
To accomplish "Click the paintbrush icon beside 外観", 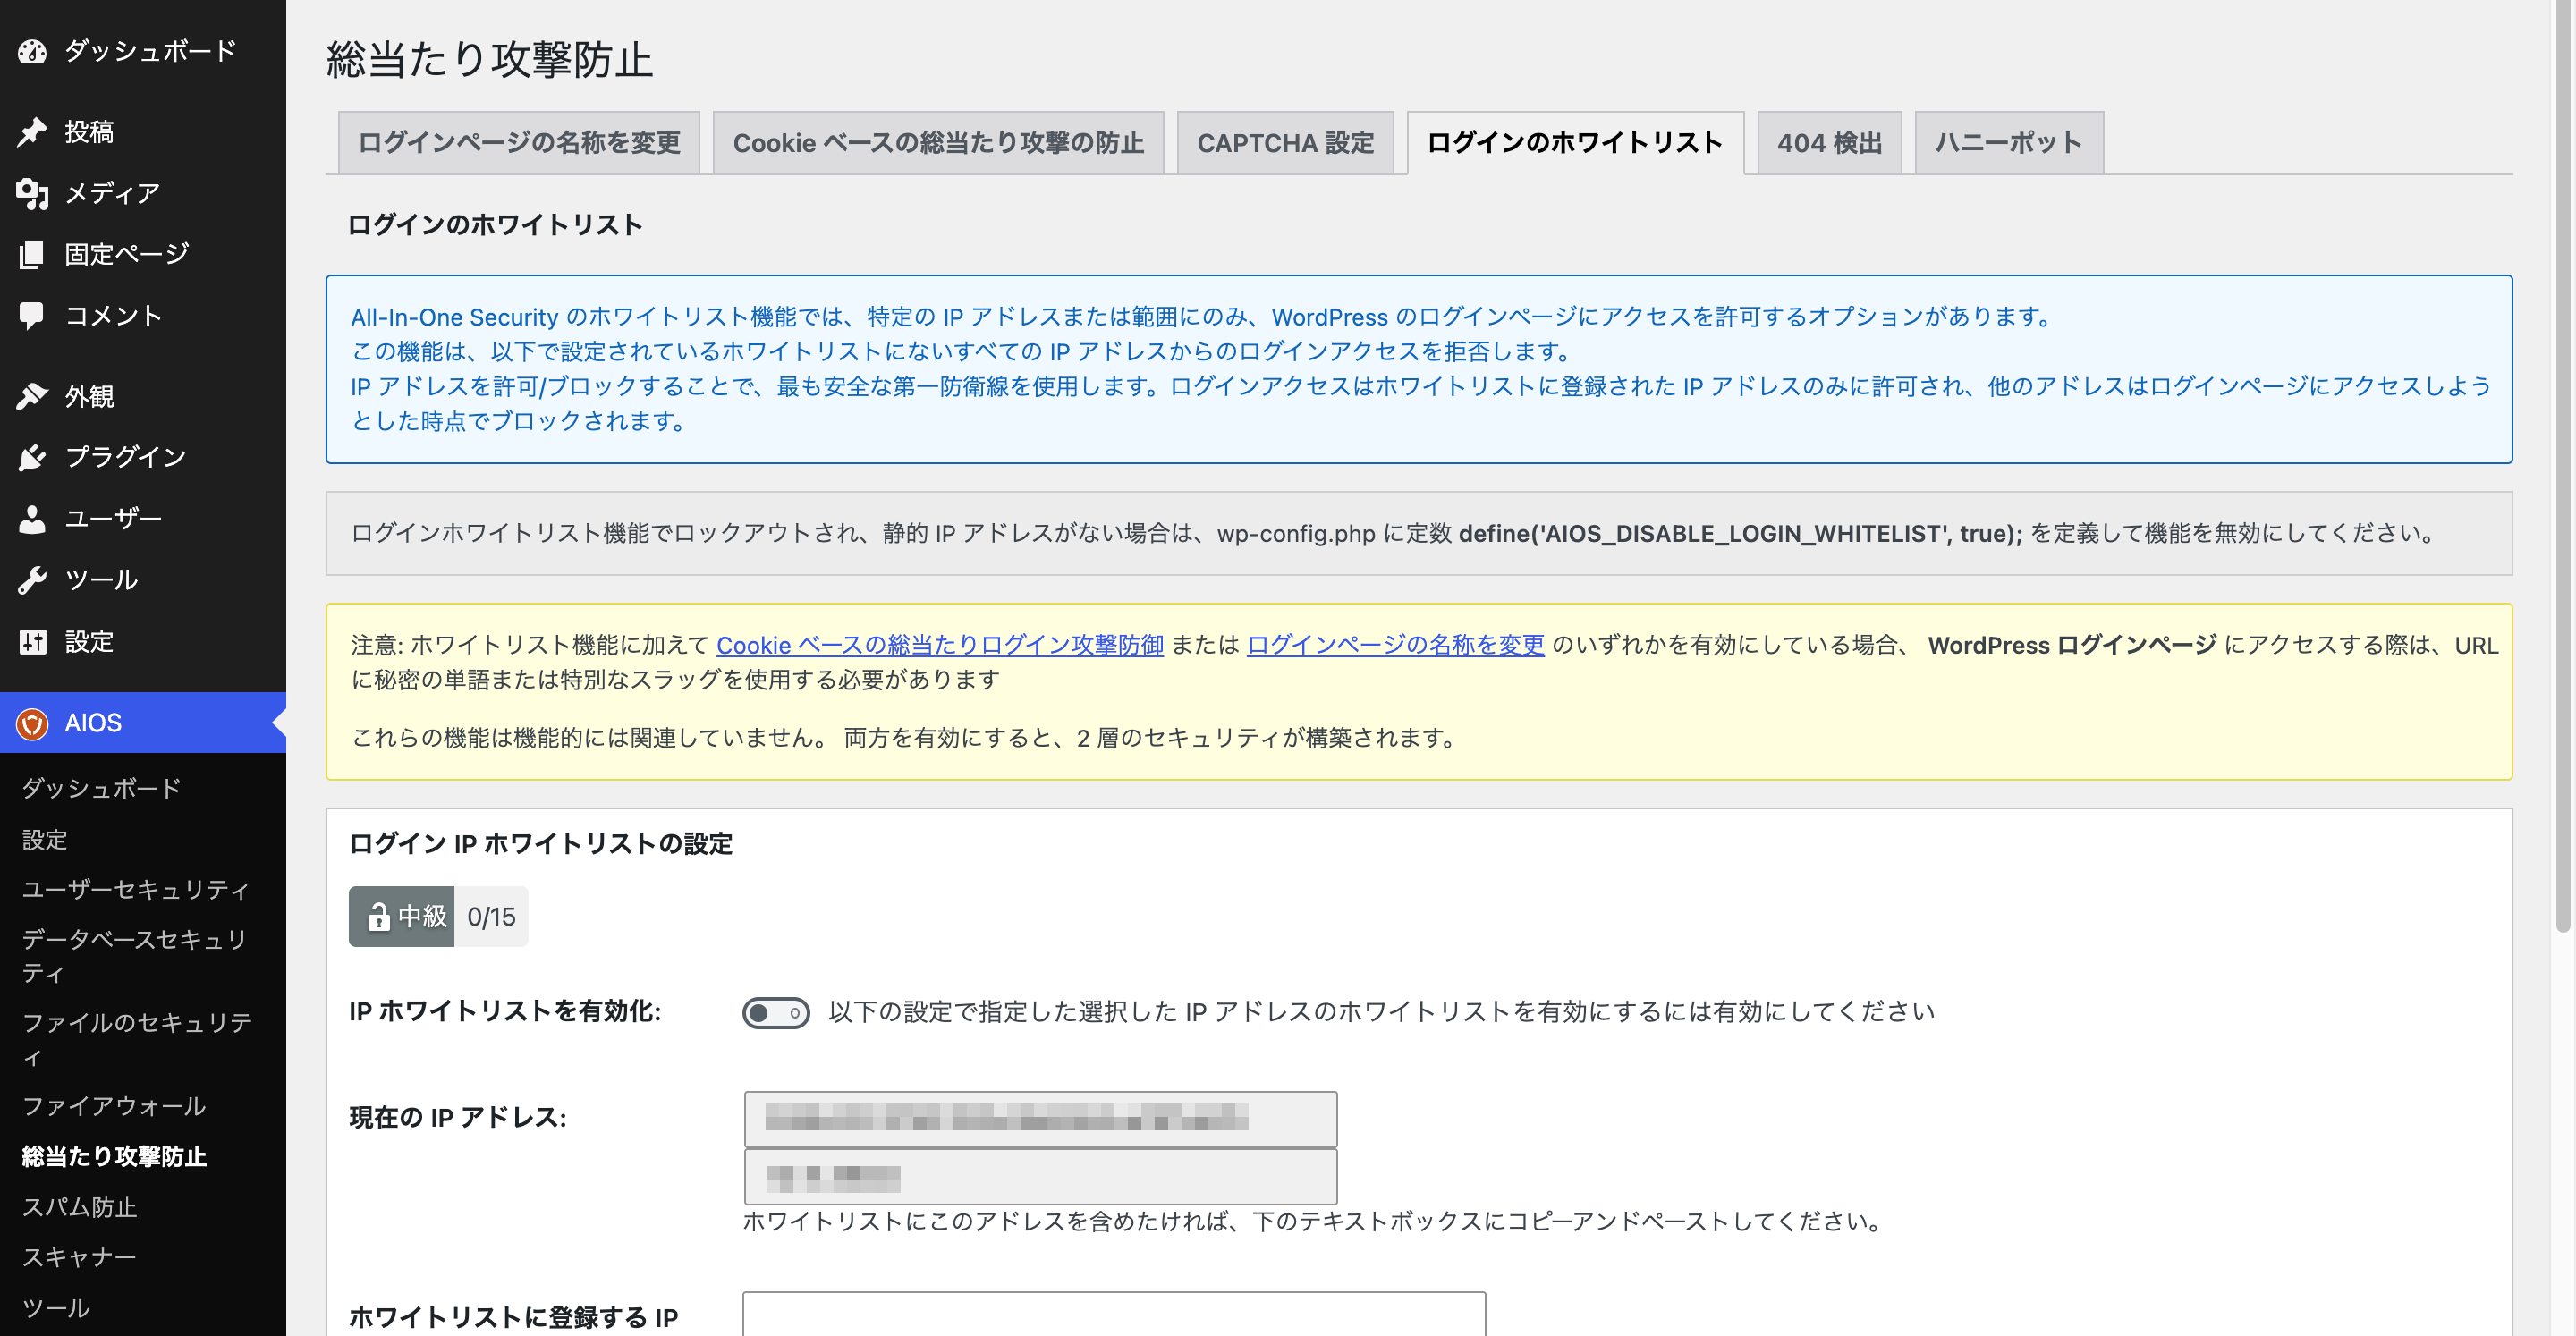I will click(x=32, y=397).
